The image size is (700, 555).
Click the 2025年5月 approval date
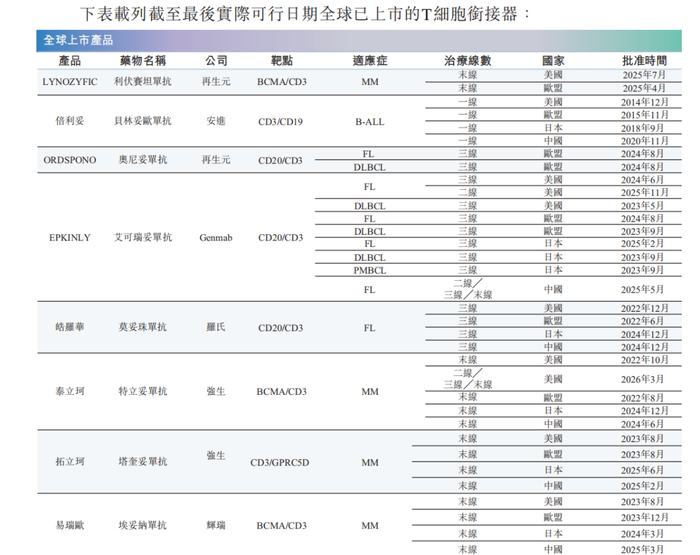(x=642, y=290)
